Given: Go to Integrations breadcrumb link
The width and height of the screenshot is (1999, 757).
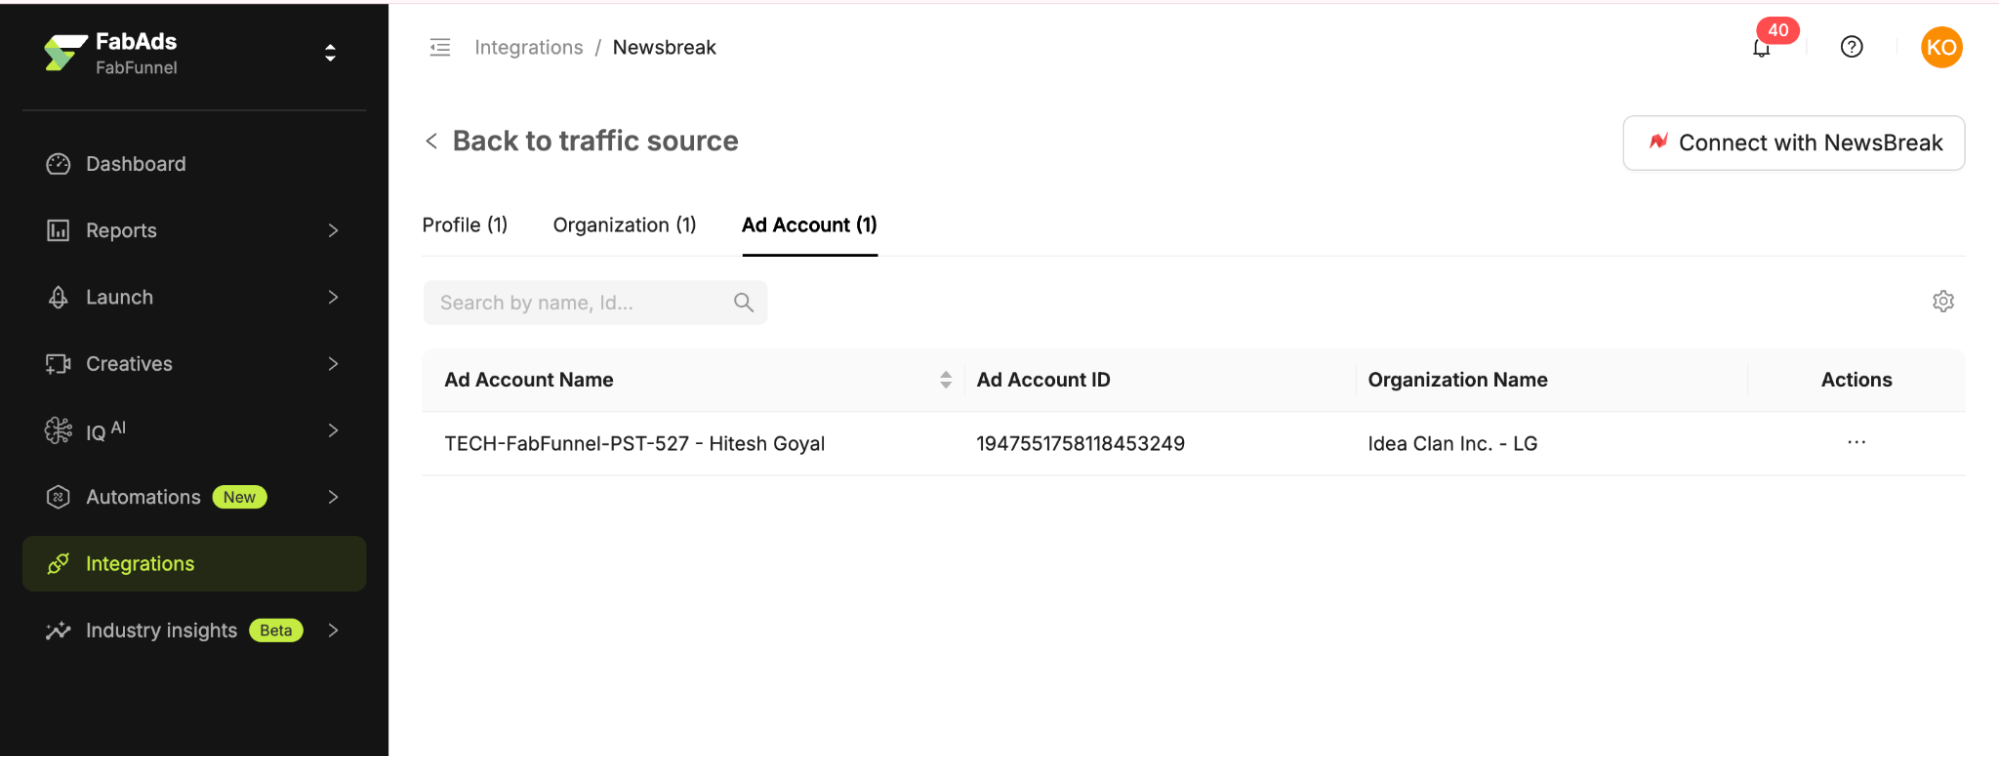Looking at the screenshot, I should pos(528,47).
